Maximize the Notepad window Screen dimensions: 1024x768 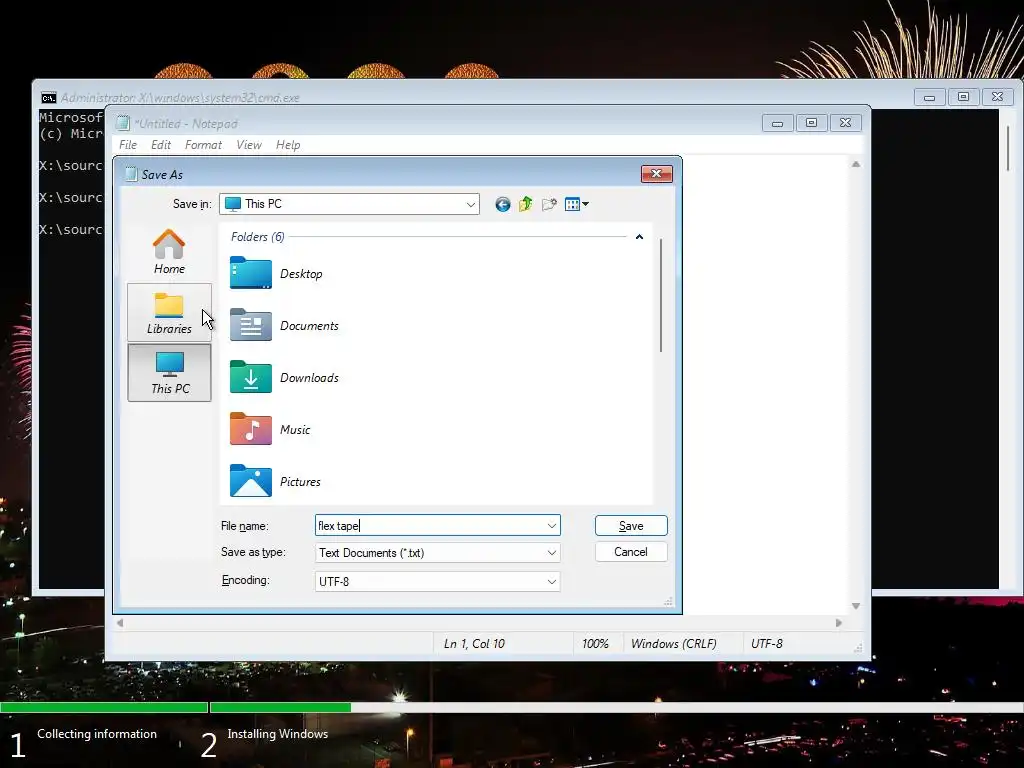[x=811, y=123]
